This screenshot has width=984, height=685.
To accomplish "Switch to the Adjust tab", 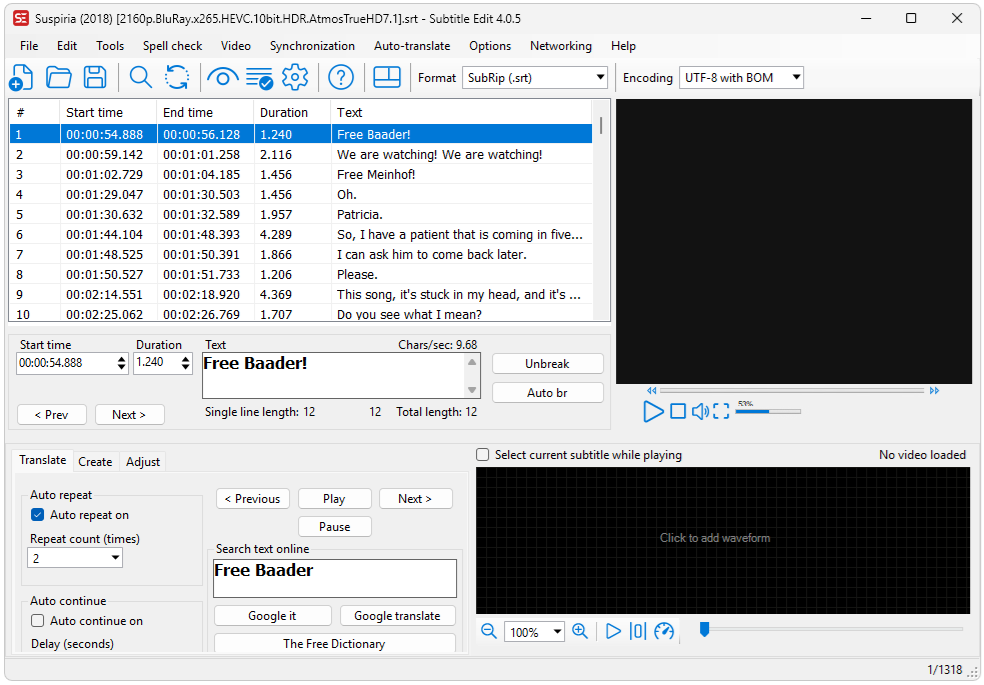I will pyautogui.click(x=143, y=462).
